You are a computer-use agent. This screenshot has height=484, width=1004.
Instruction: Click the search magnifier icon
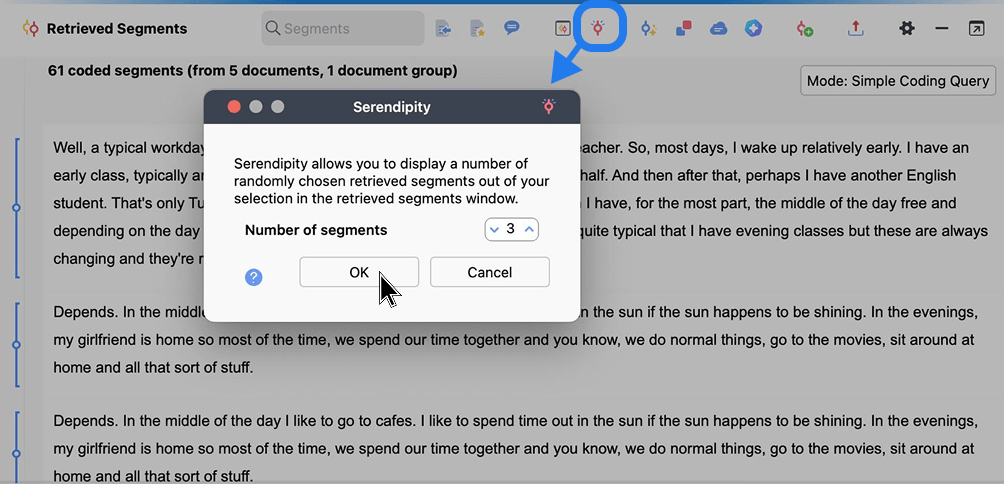pyautogui.click(x=273, y=28)
